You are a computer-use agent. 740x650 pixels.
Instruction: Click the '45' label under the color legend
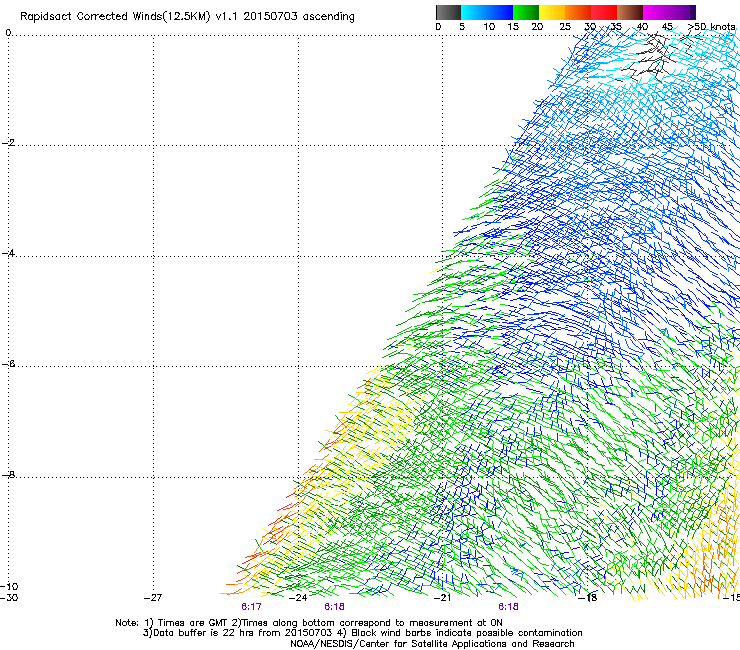(667, 27)
